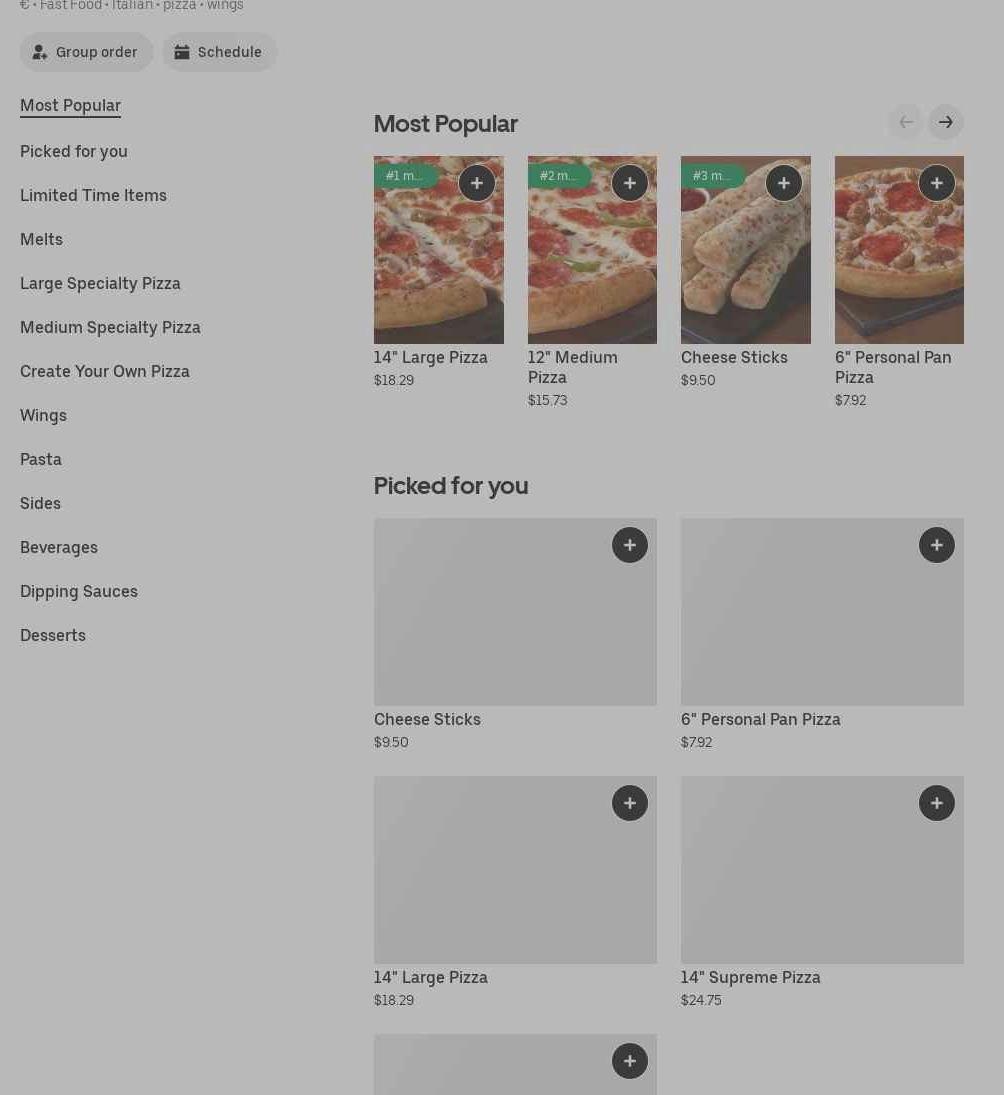1004x1095 pixels.
Task: Add Cheese Sticks from Most Popular carousel
Action: pyautogui.click(x=784, y=183)
